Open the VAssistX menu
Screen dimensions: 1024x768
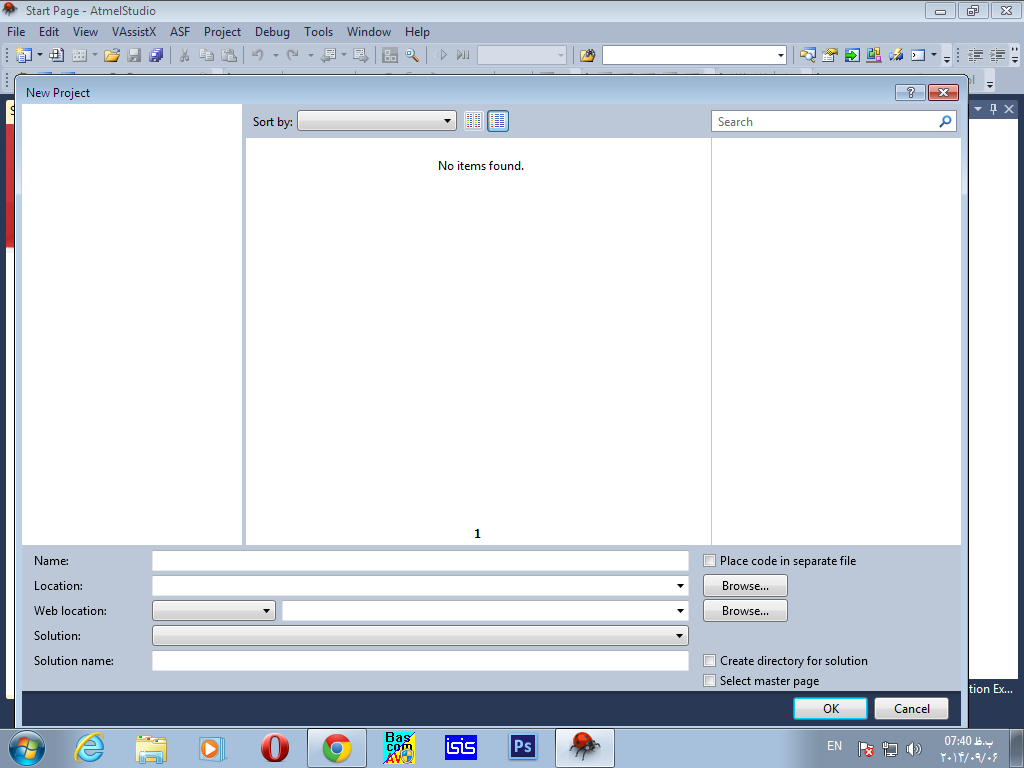coord(134,31)
